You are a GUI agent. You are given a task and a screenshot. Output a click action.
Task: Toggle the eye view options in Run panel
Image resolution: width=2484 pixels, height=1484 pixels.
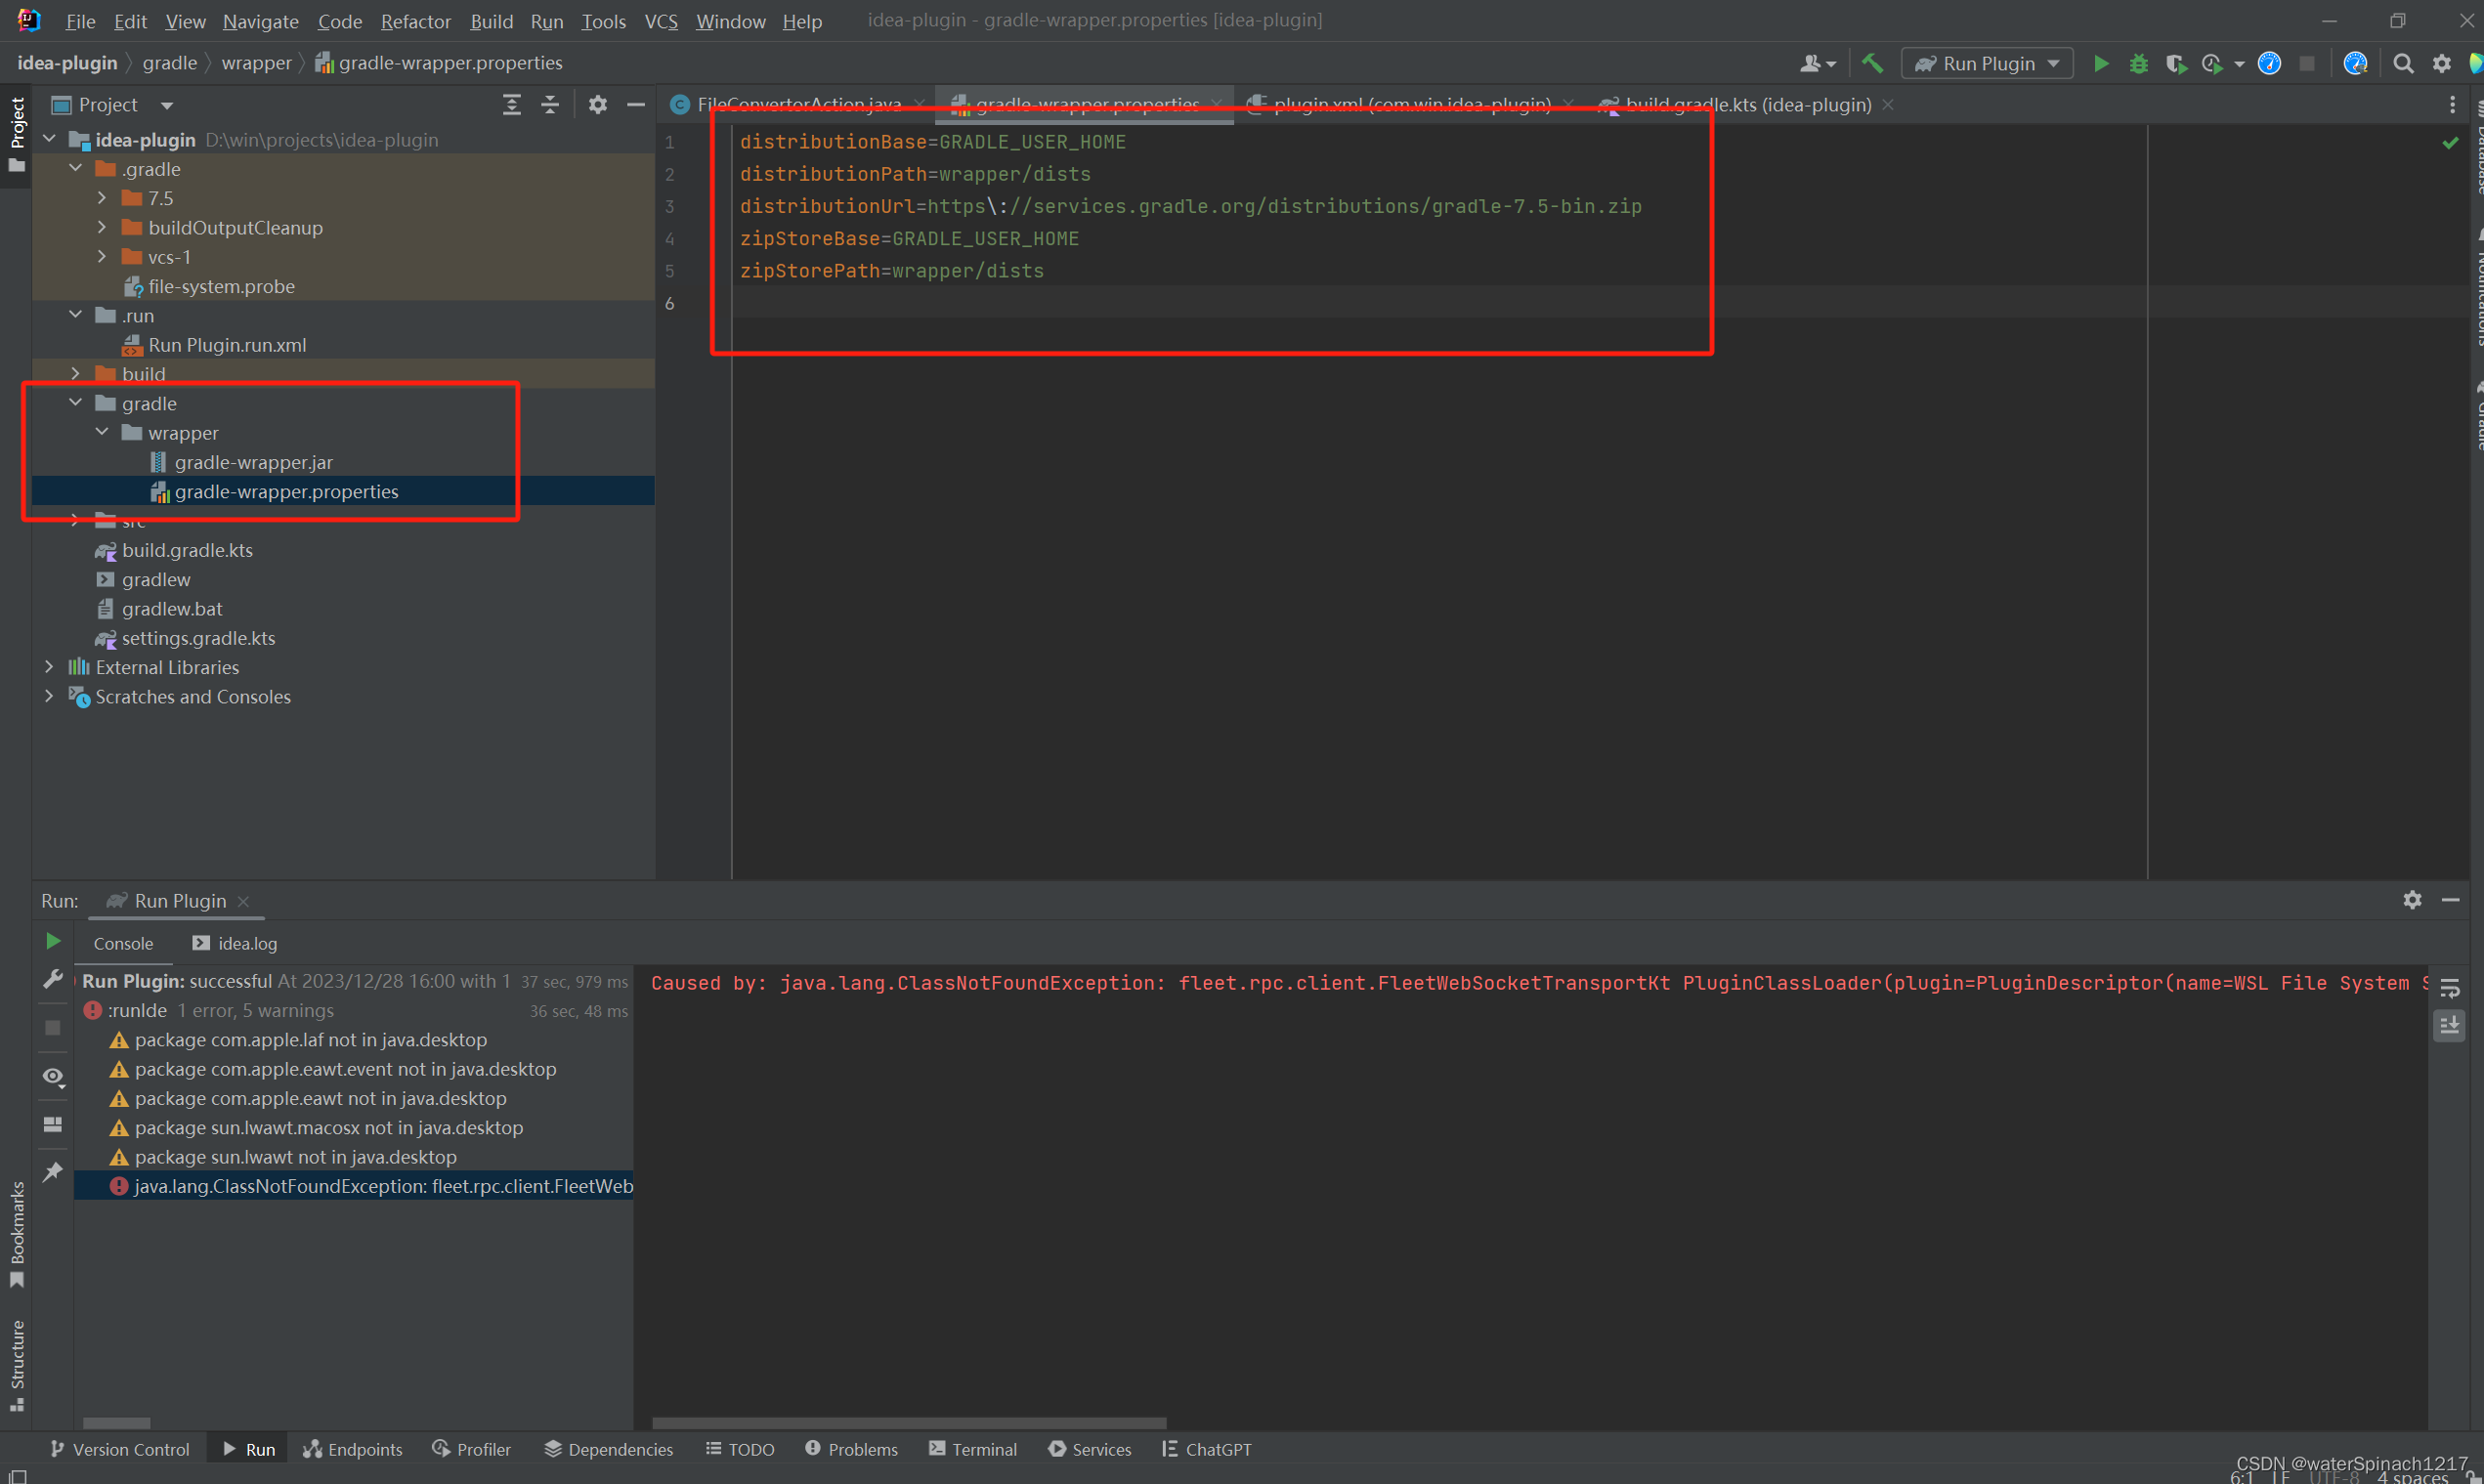coord(53,1076)
